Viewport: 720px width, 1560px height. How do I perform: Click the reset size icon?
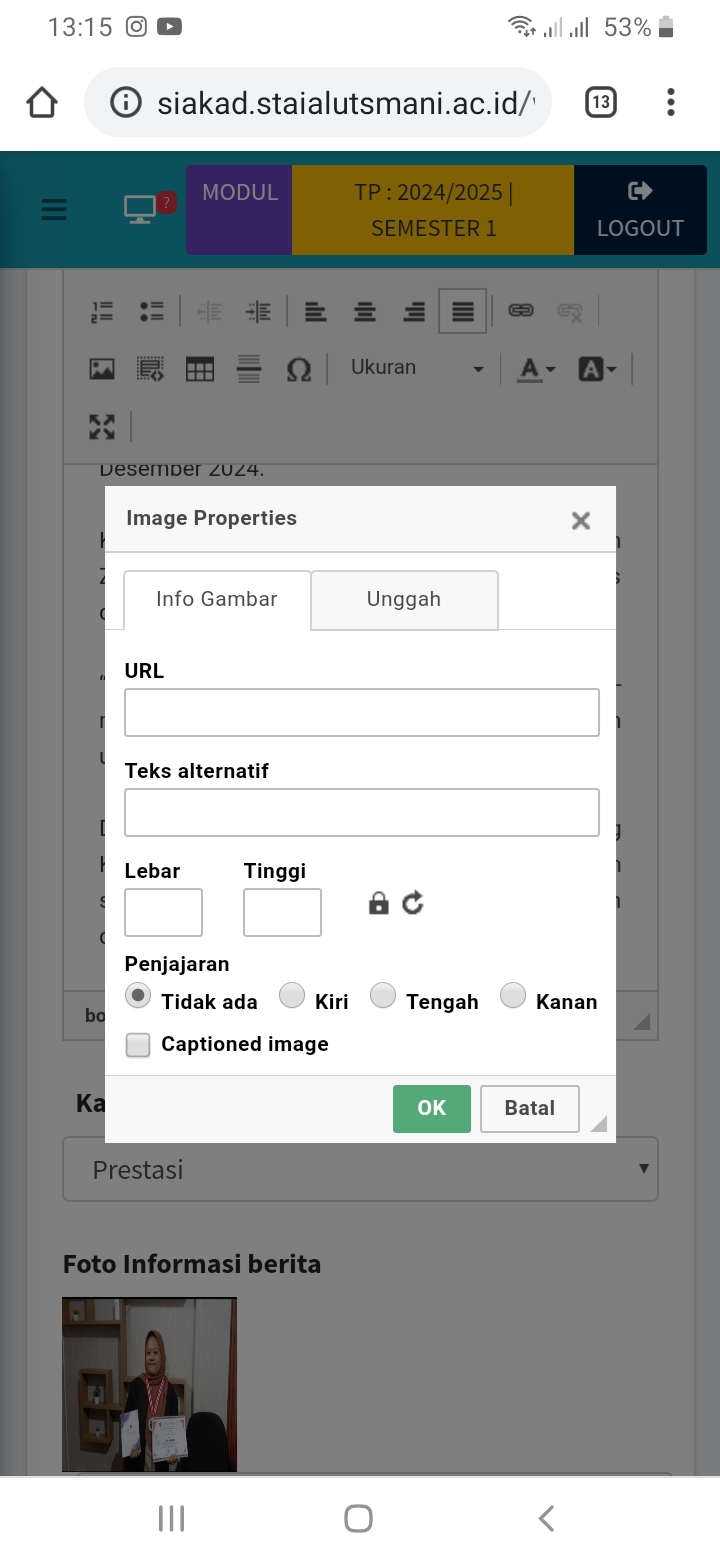[413, 904]
